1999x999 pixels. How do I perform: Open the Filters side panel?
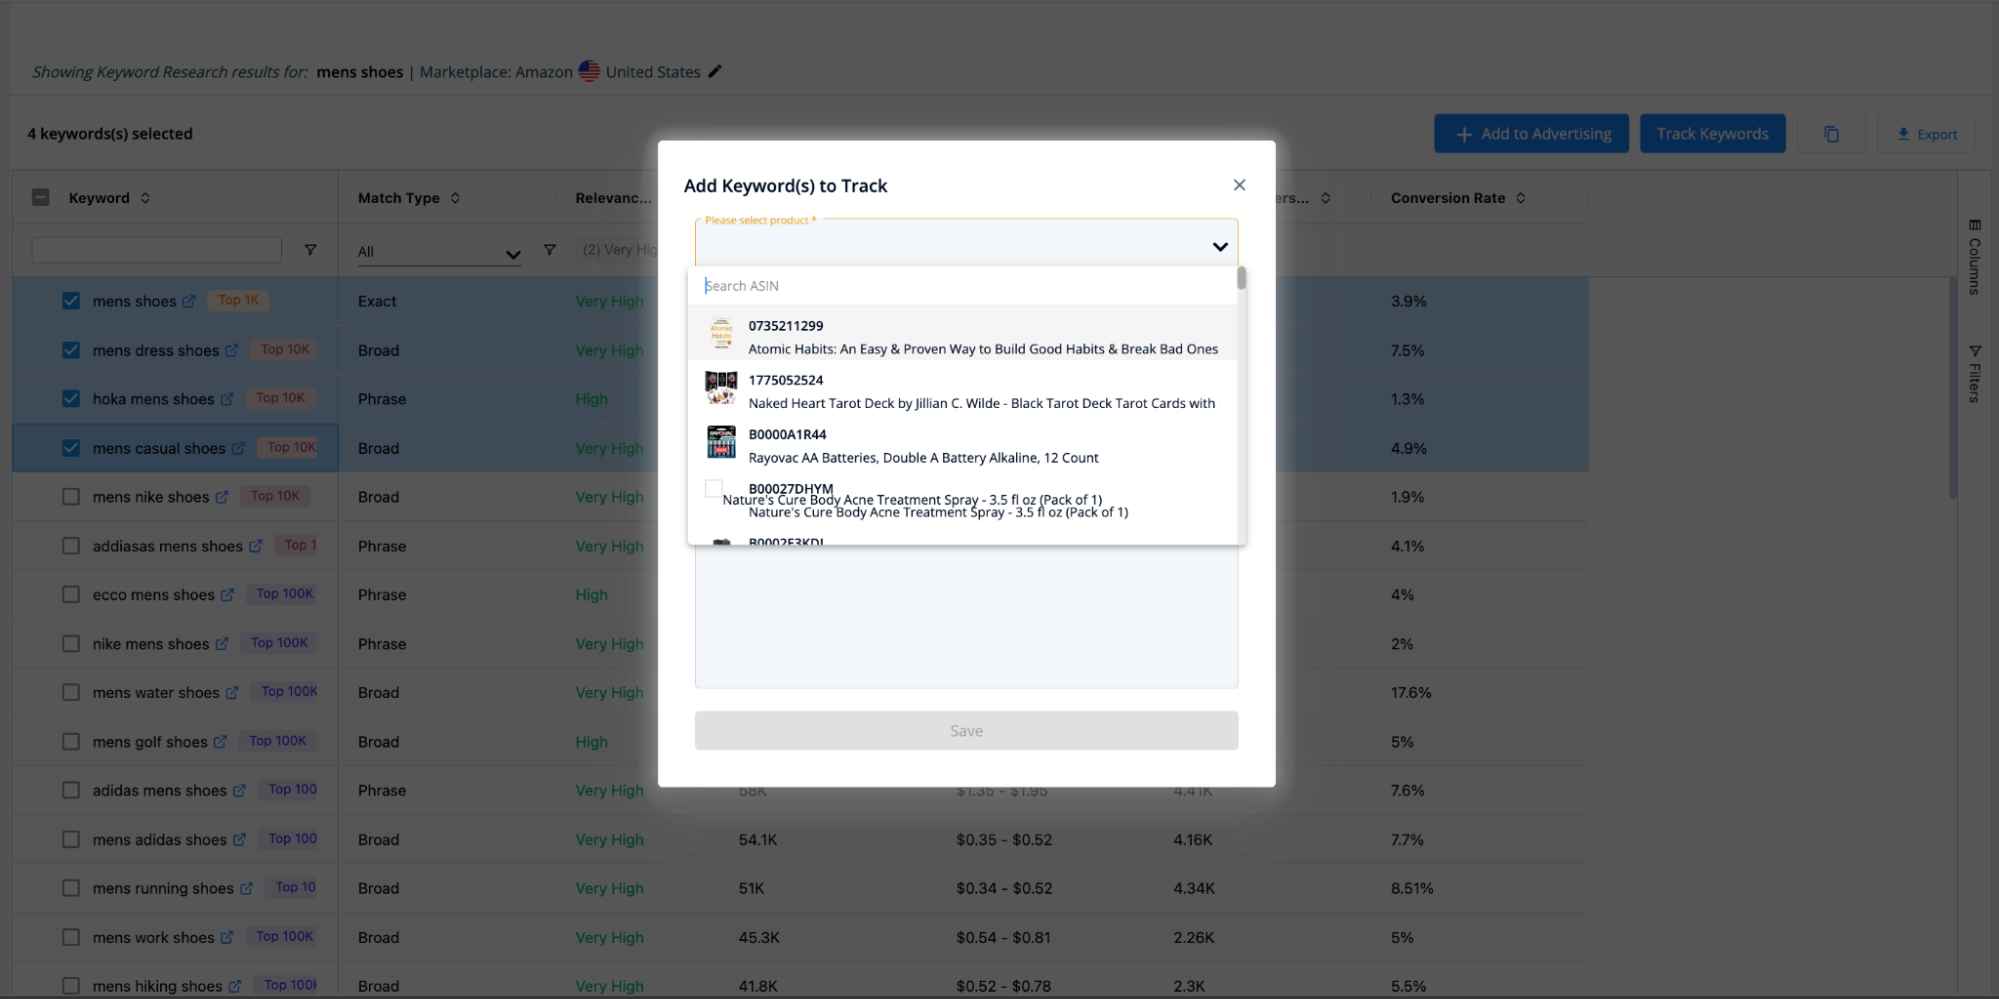[x=1975, y=374]
